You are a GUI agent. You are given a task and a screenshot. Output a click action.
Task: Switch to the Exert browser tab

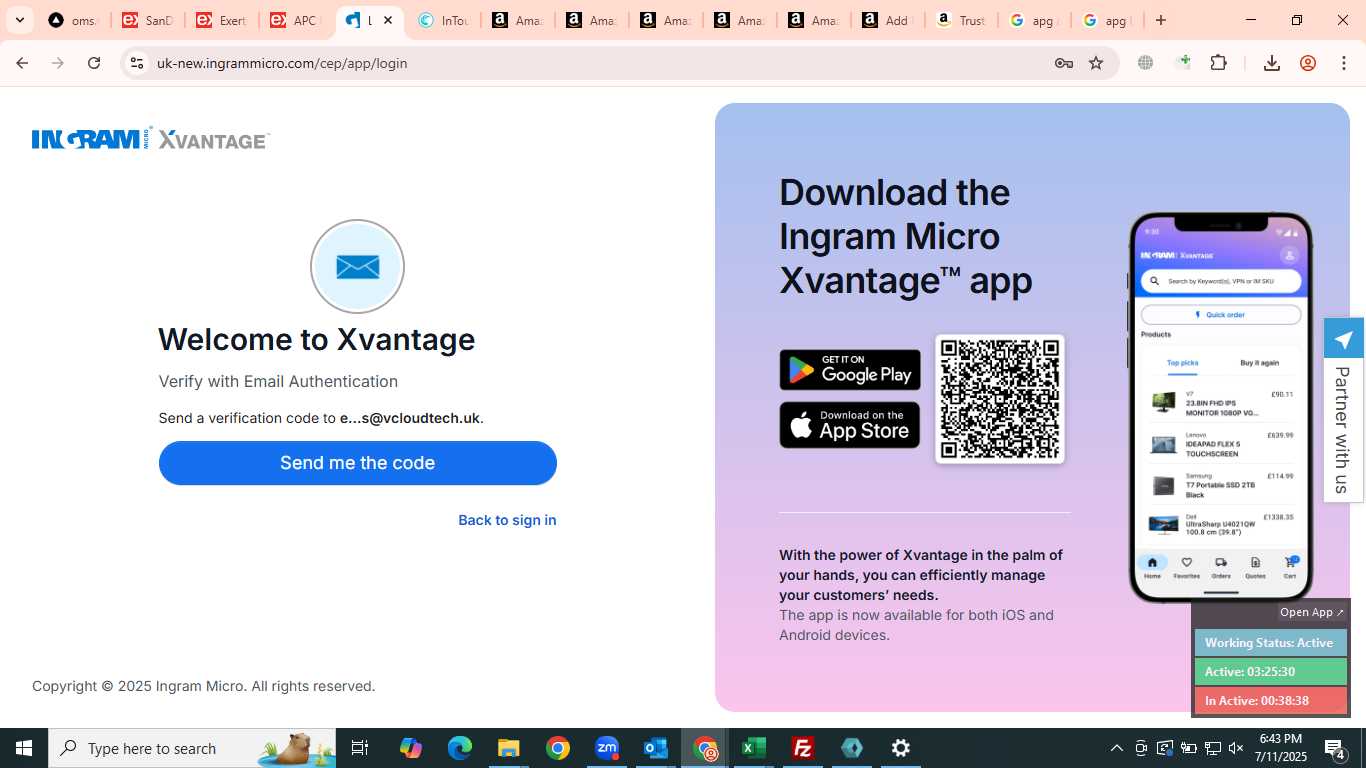(221, 20)
